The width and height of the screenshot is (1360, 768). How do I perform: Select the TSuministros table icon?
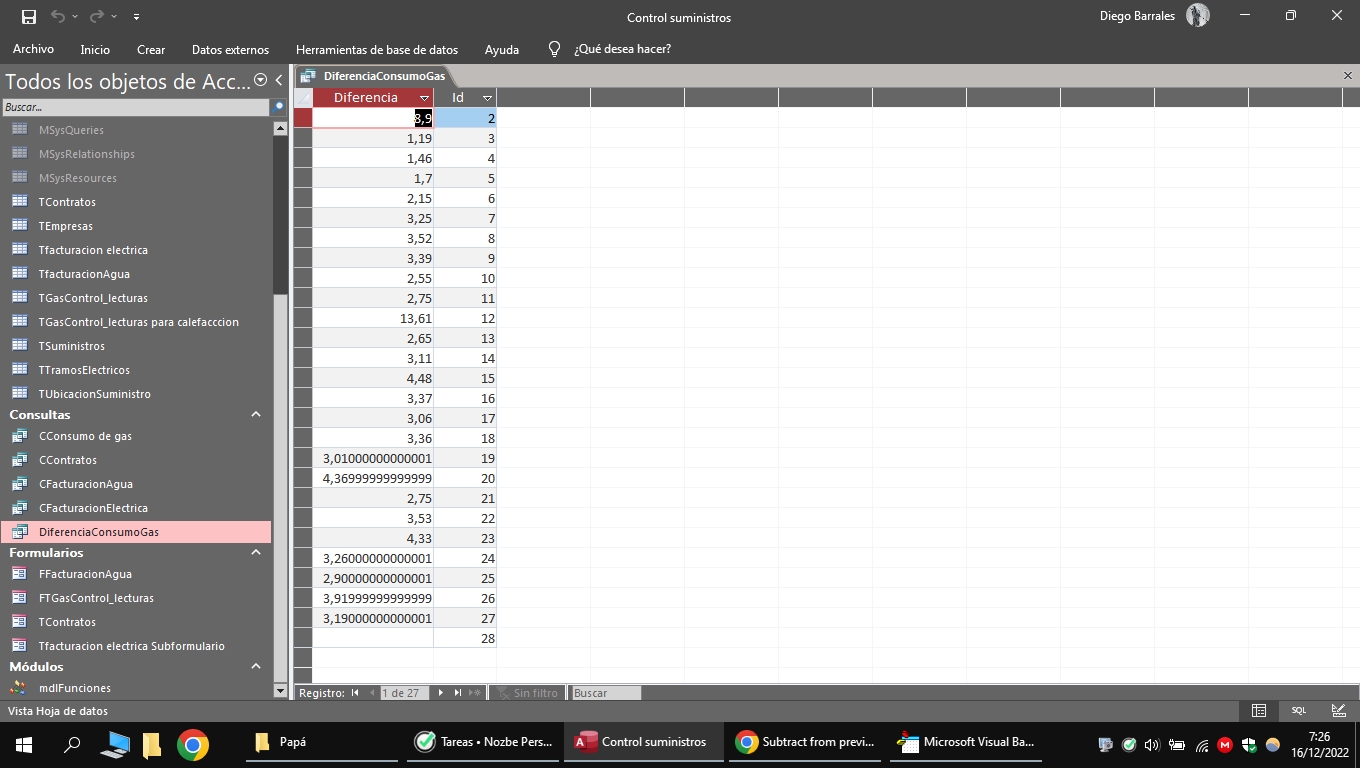[19, 345]
